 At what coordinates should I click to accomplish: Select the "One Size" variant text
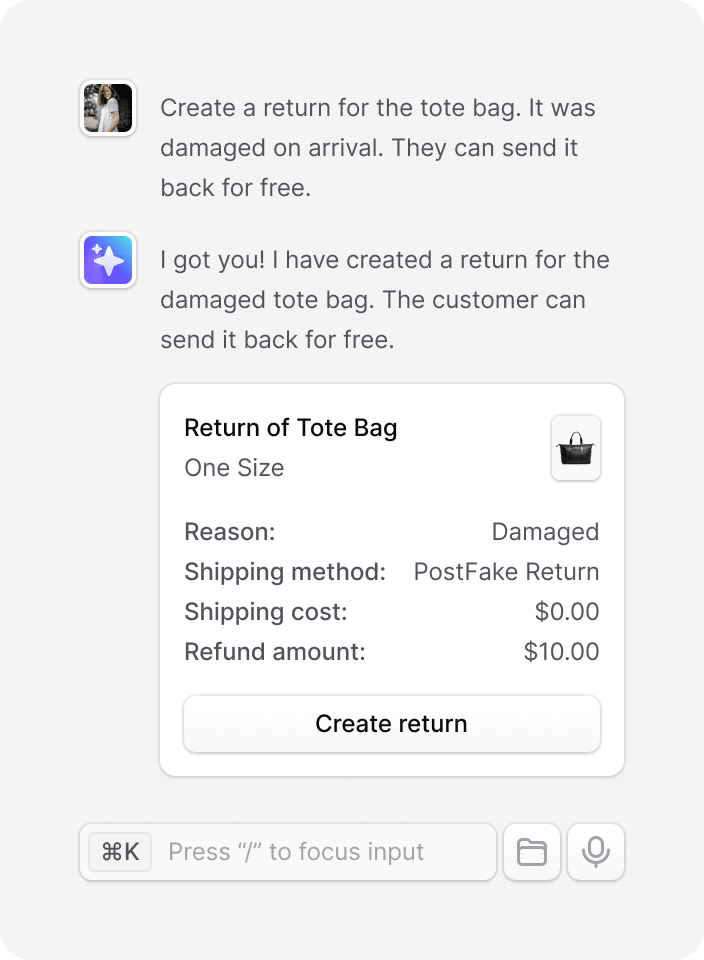(x=234, y=468)
